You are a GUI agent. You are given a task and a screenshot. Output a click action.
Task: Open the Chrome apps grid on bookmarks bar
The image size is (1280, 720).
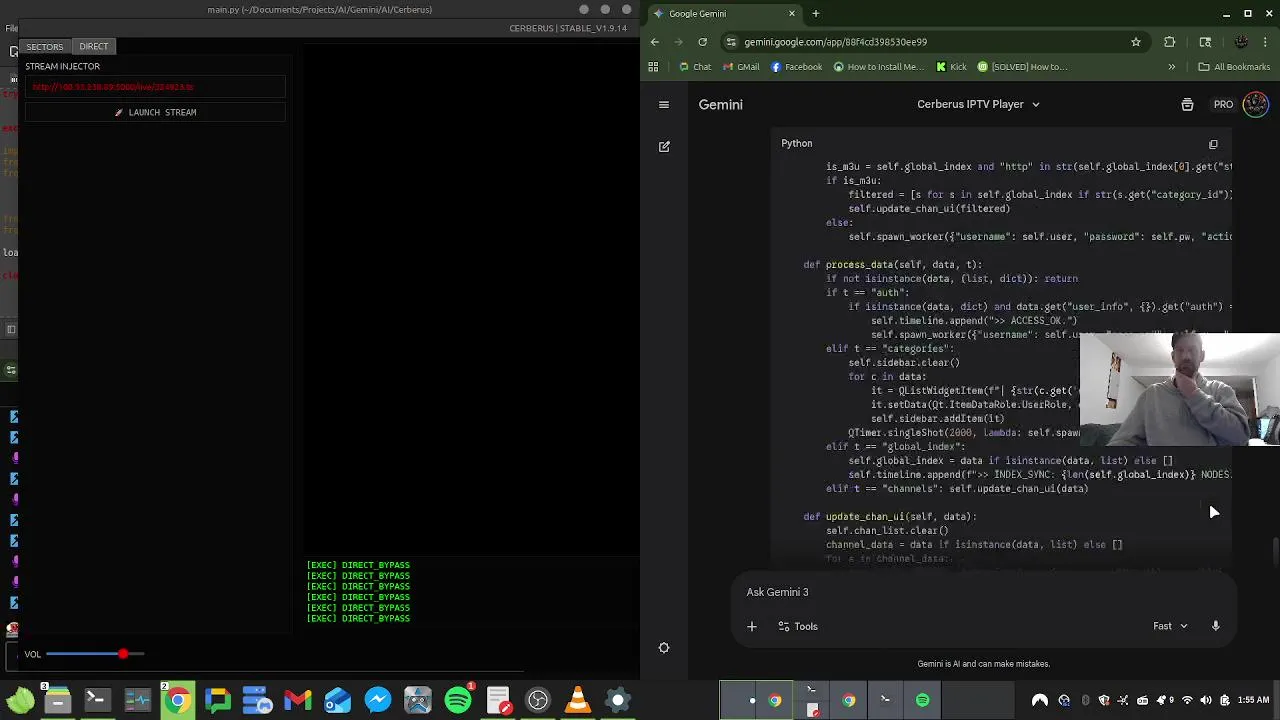(x=653, y=67)
